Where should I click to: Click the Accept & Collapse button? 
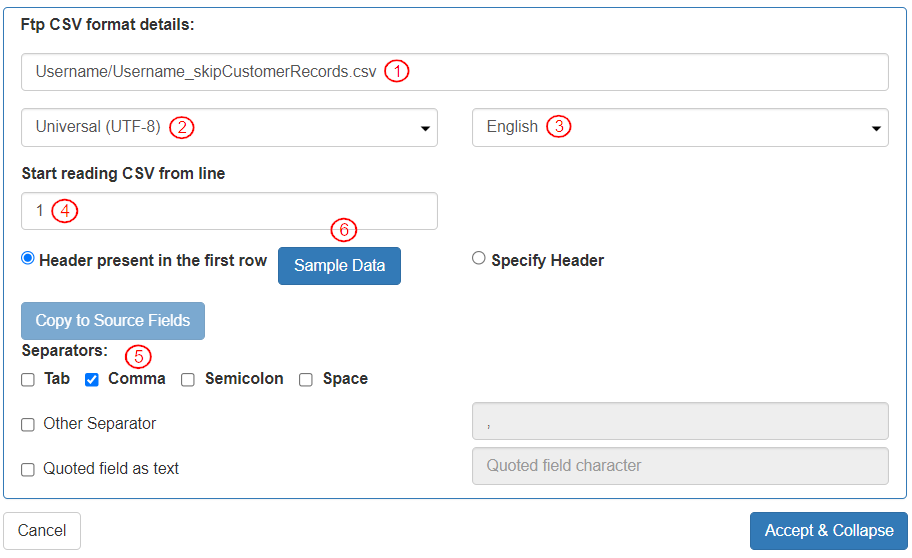pos(828,531)
